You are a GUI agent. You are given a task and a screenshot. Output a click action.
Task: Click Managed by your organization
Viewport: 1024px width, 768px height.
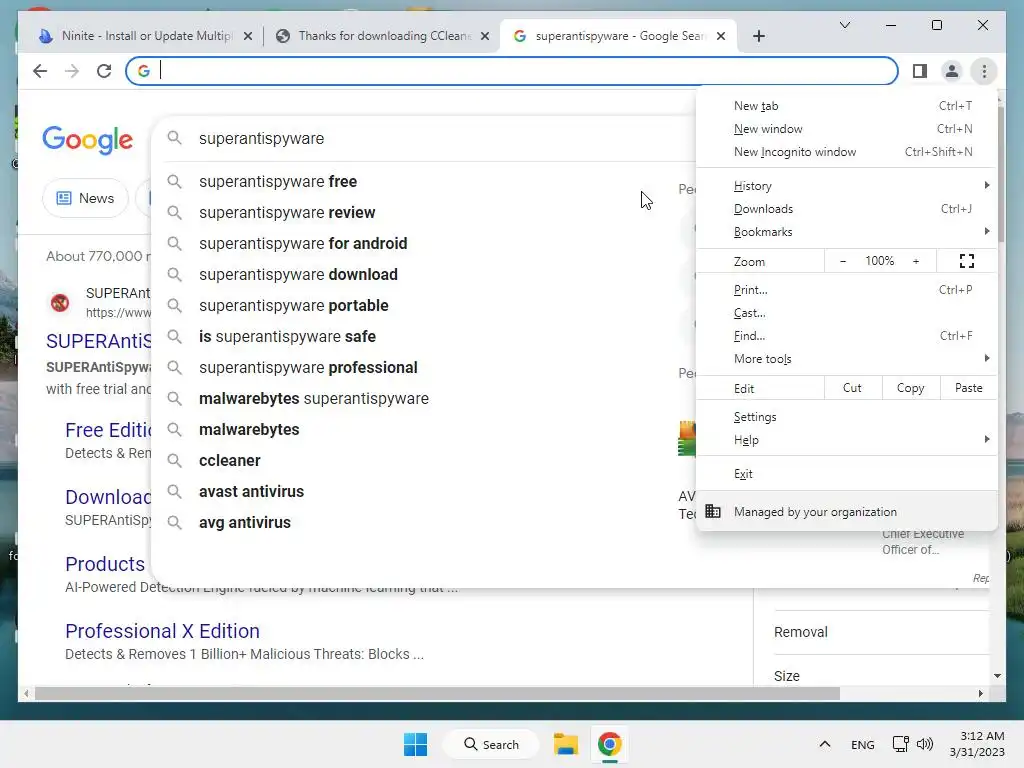tap(846, 511)
